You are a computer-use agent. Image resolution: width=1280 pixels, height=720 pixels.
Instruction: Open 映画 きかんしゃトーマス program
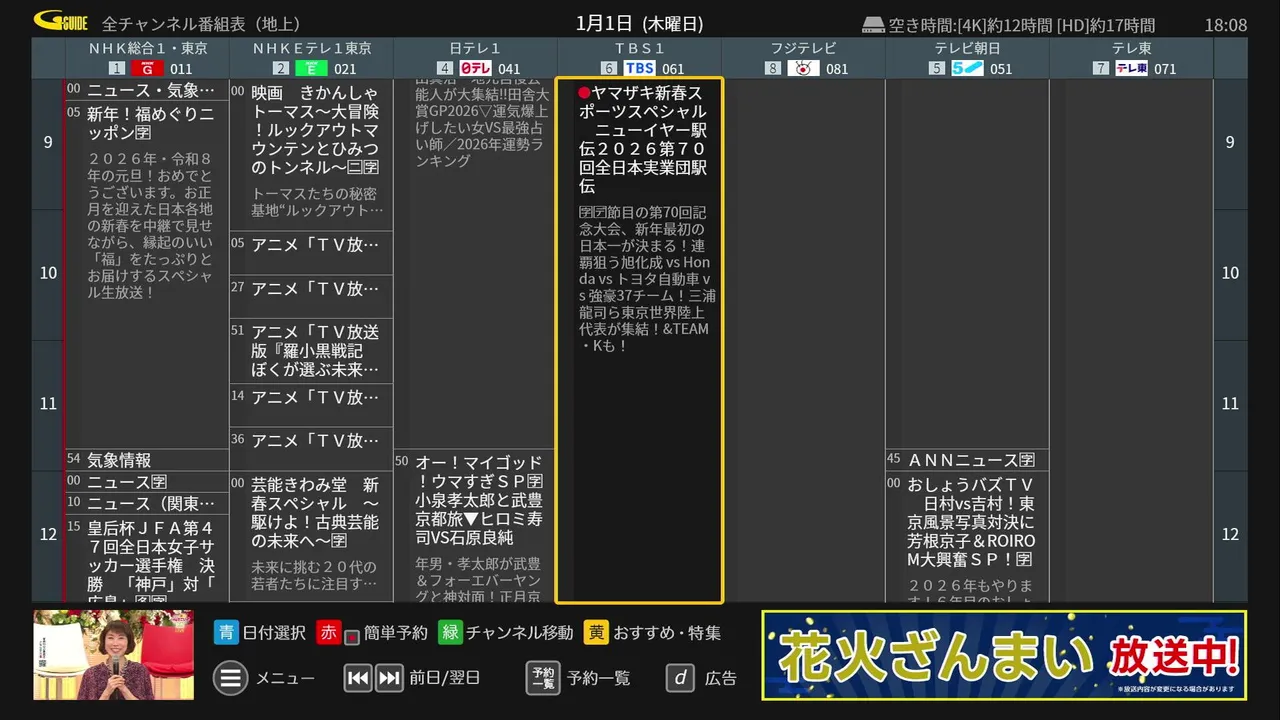(x=312, y=155)
